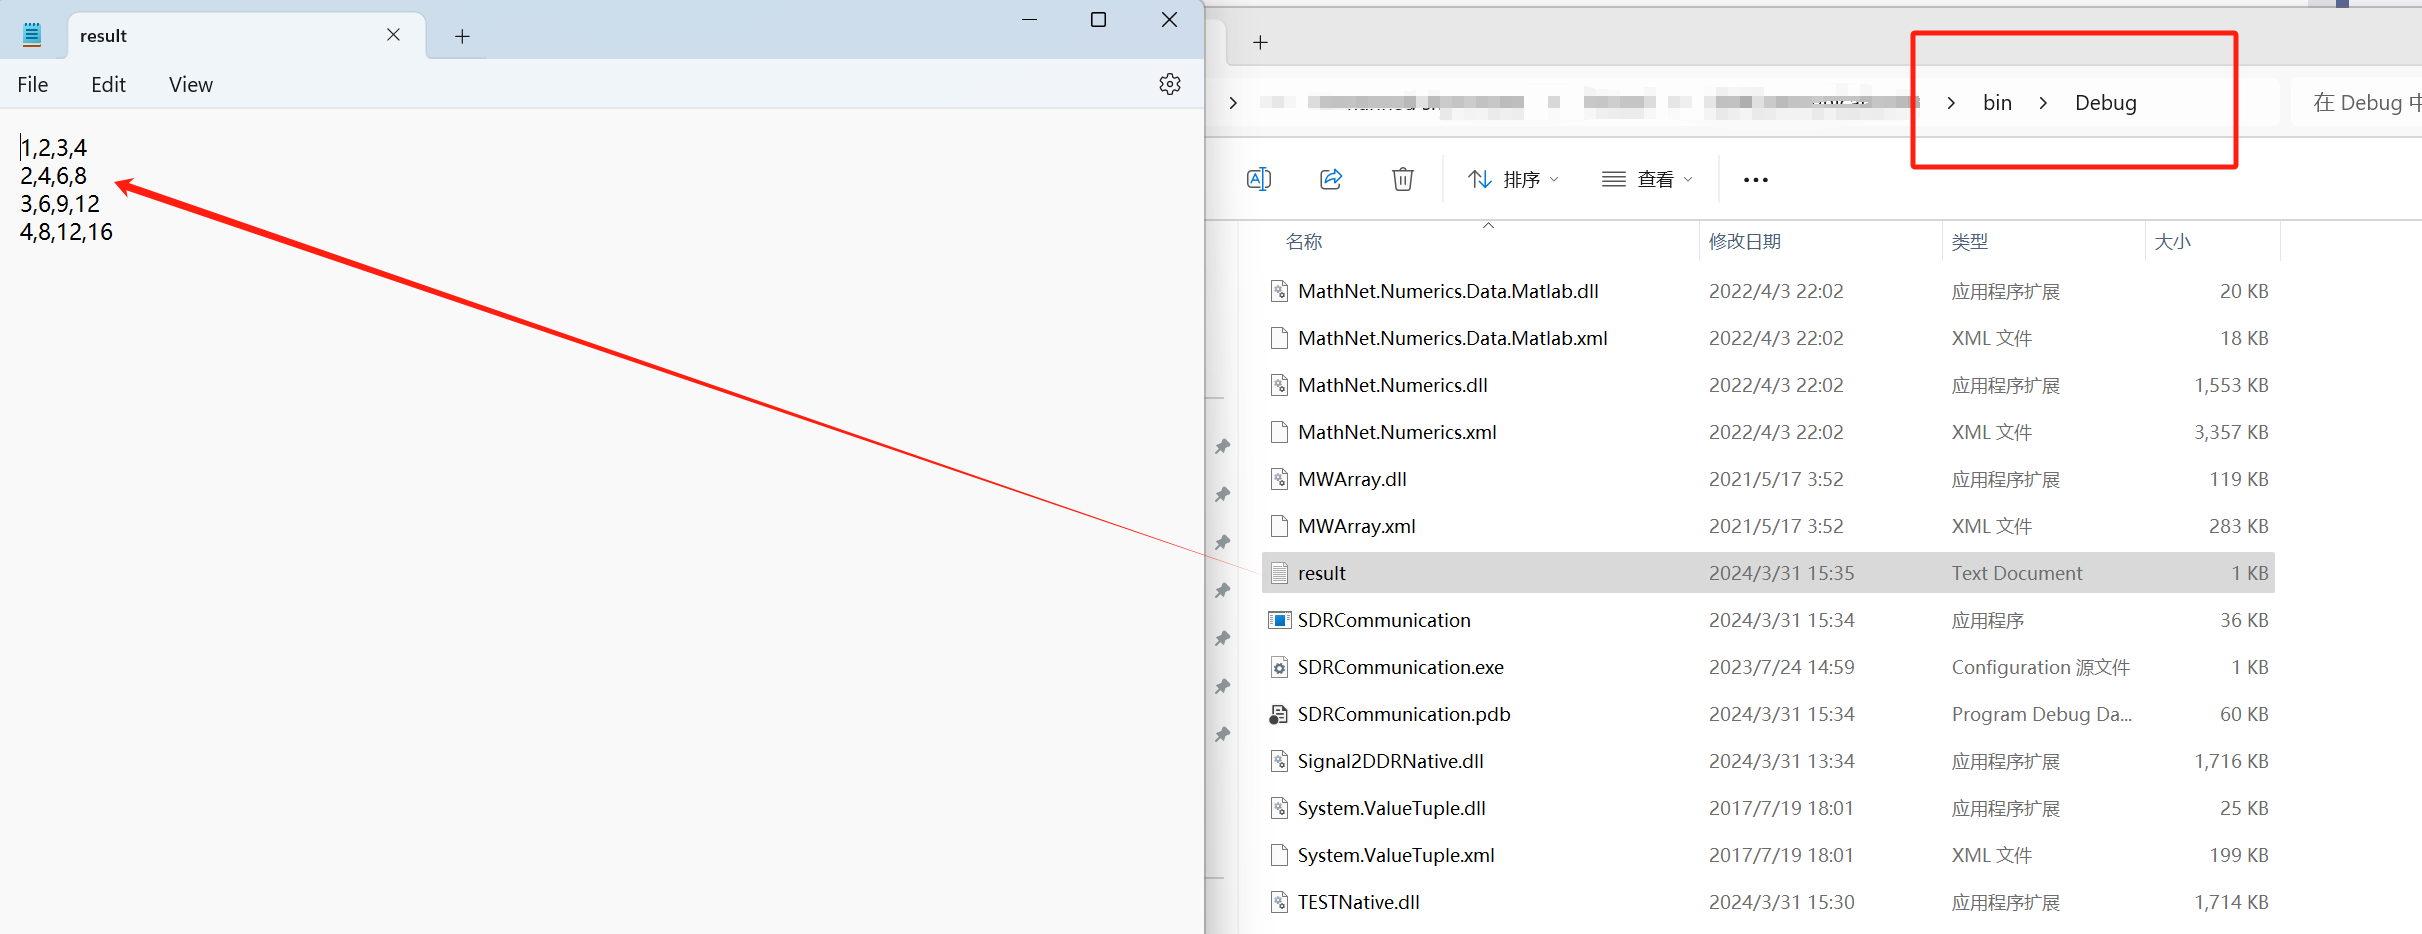Open the View menu in Notepad
The height and width of the screenshot is (934, 2422).
190,85
